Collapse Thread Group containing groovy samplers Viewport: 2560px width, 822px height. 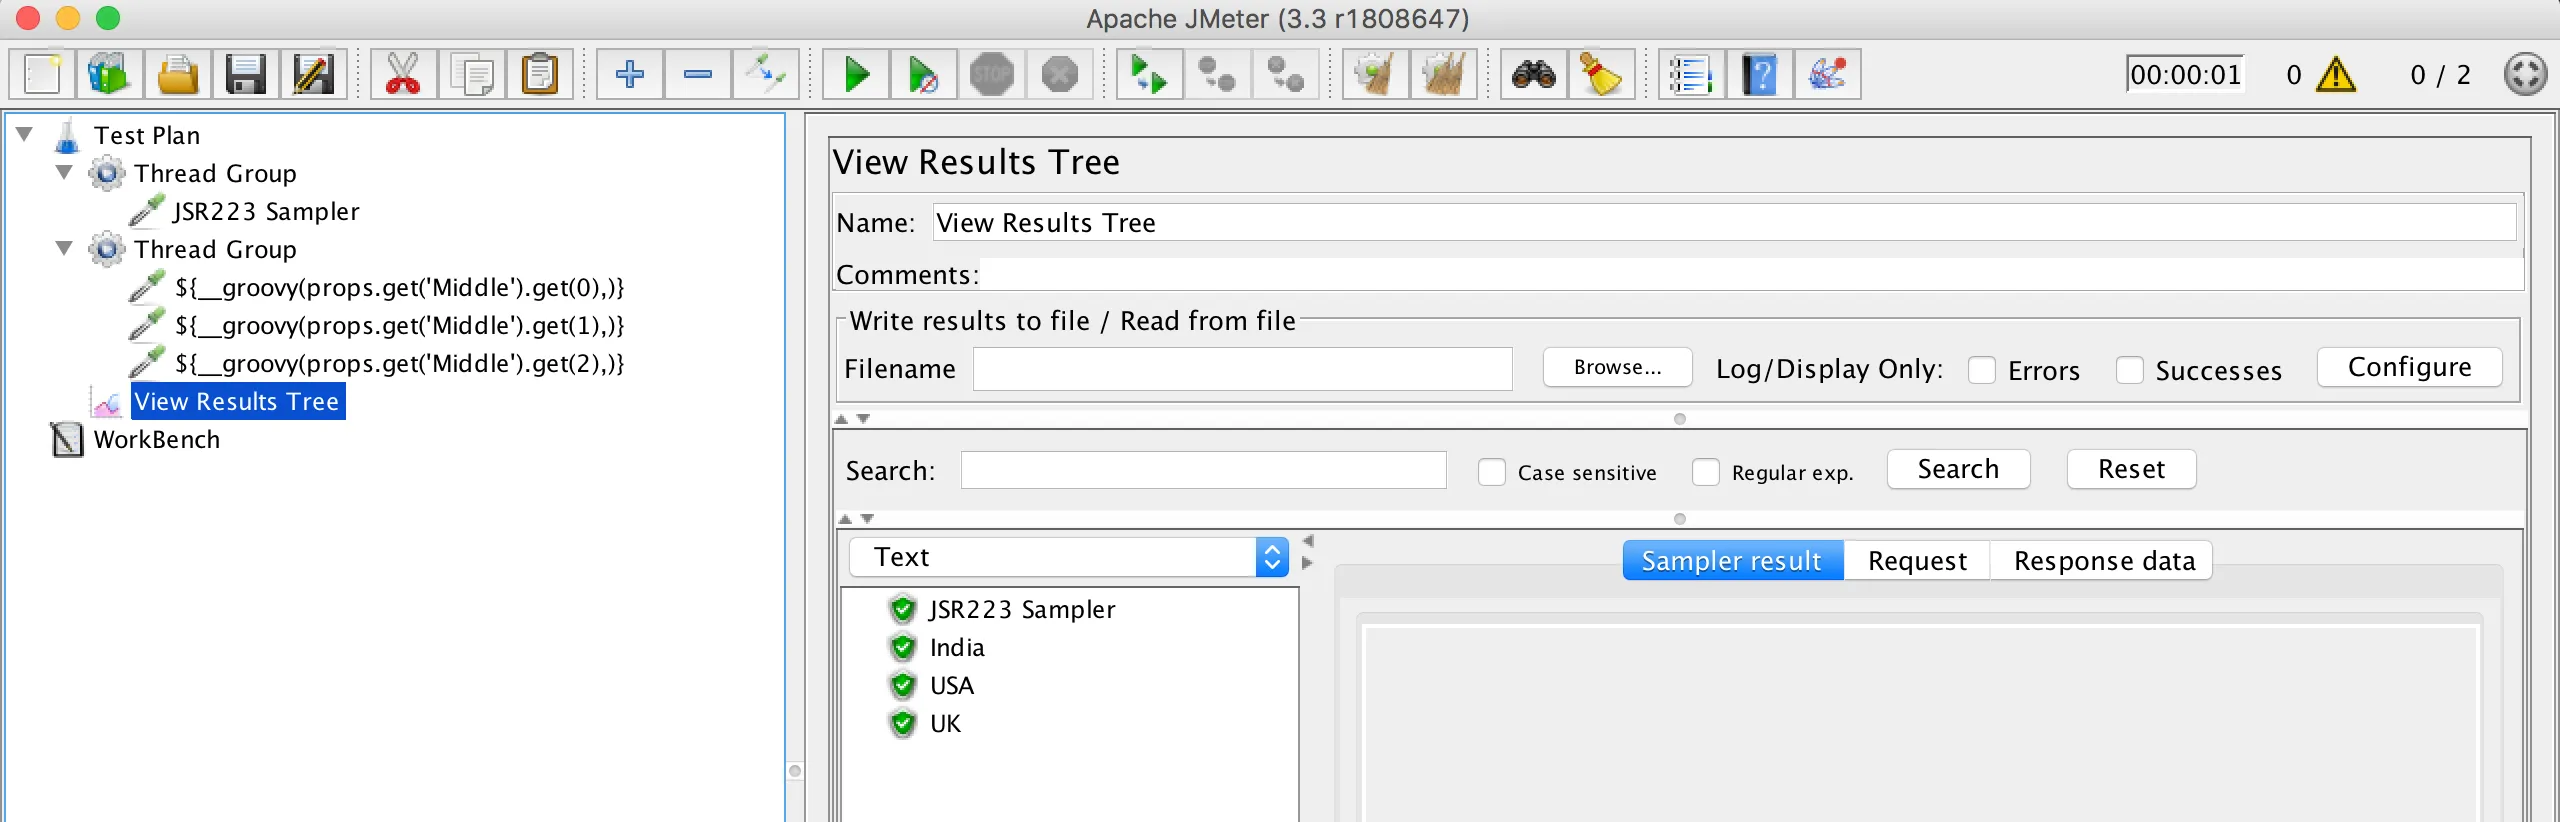click(x=64, y=248)
